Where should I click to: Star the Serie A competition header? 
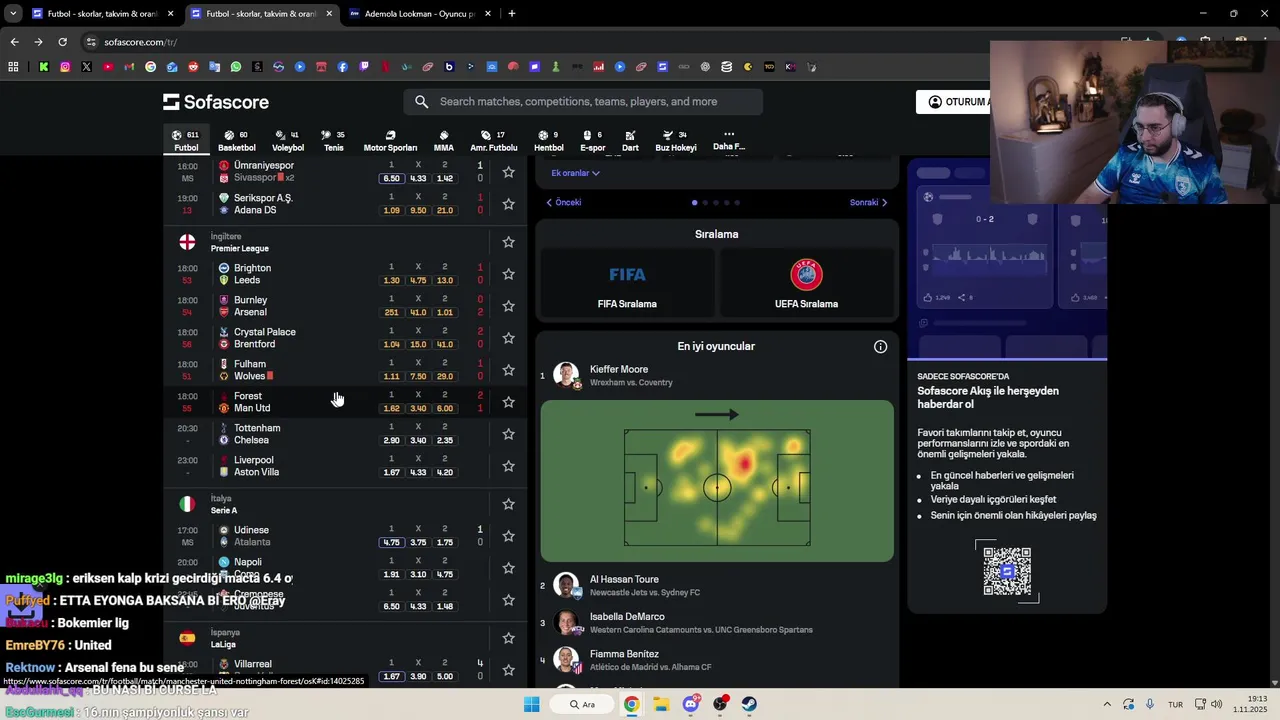508,504
